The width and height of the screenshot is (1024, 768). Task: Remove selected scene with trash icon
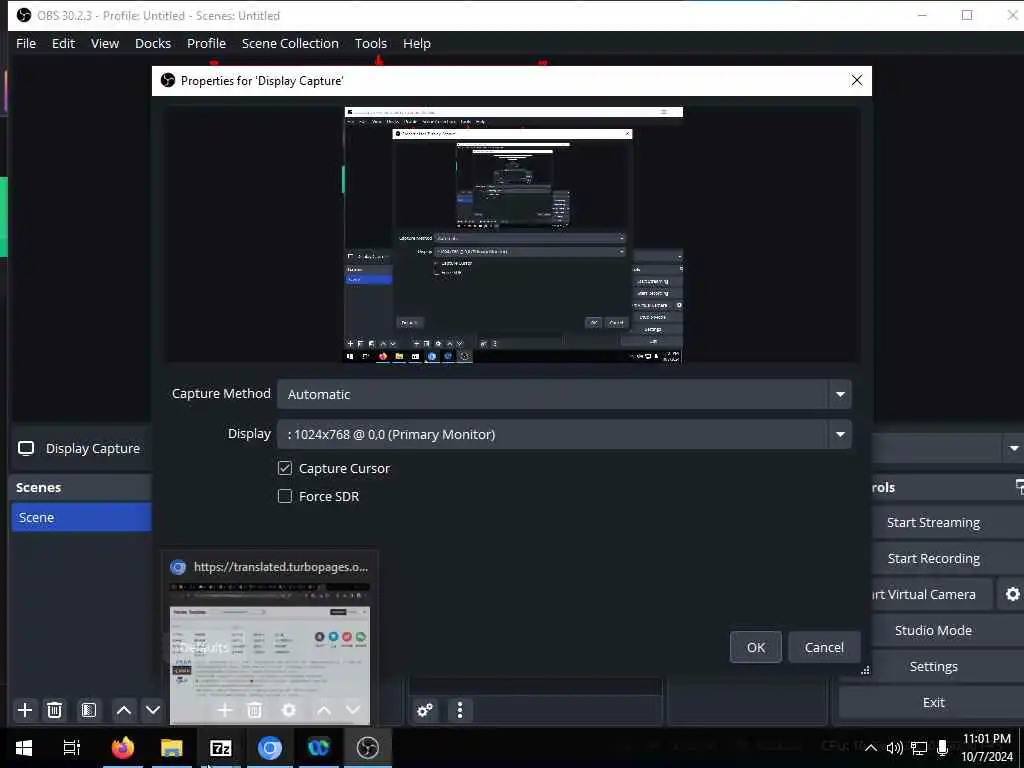click(x=55, y=710)
